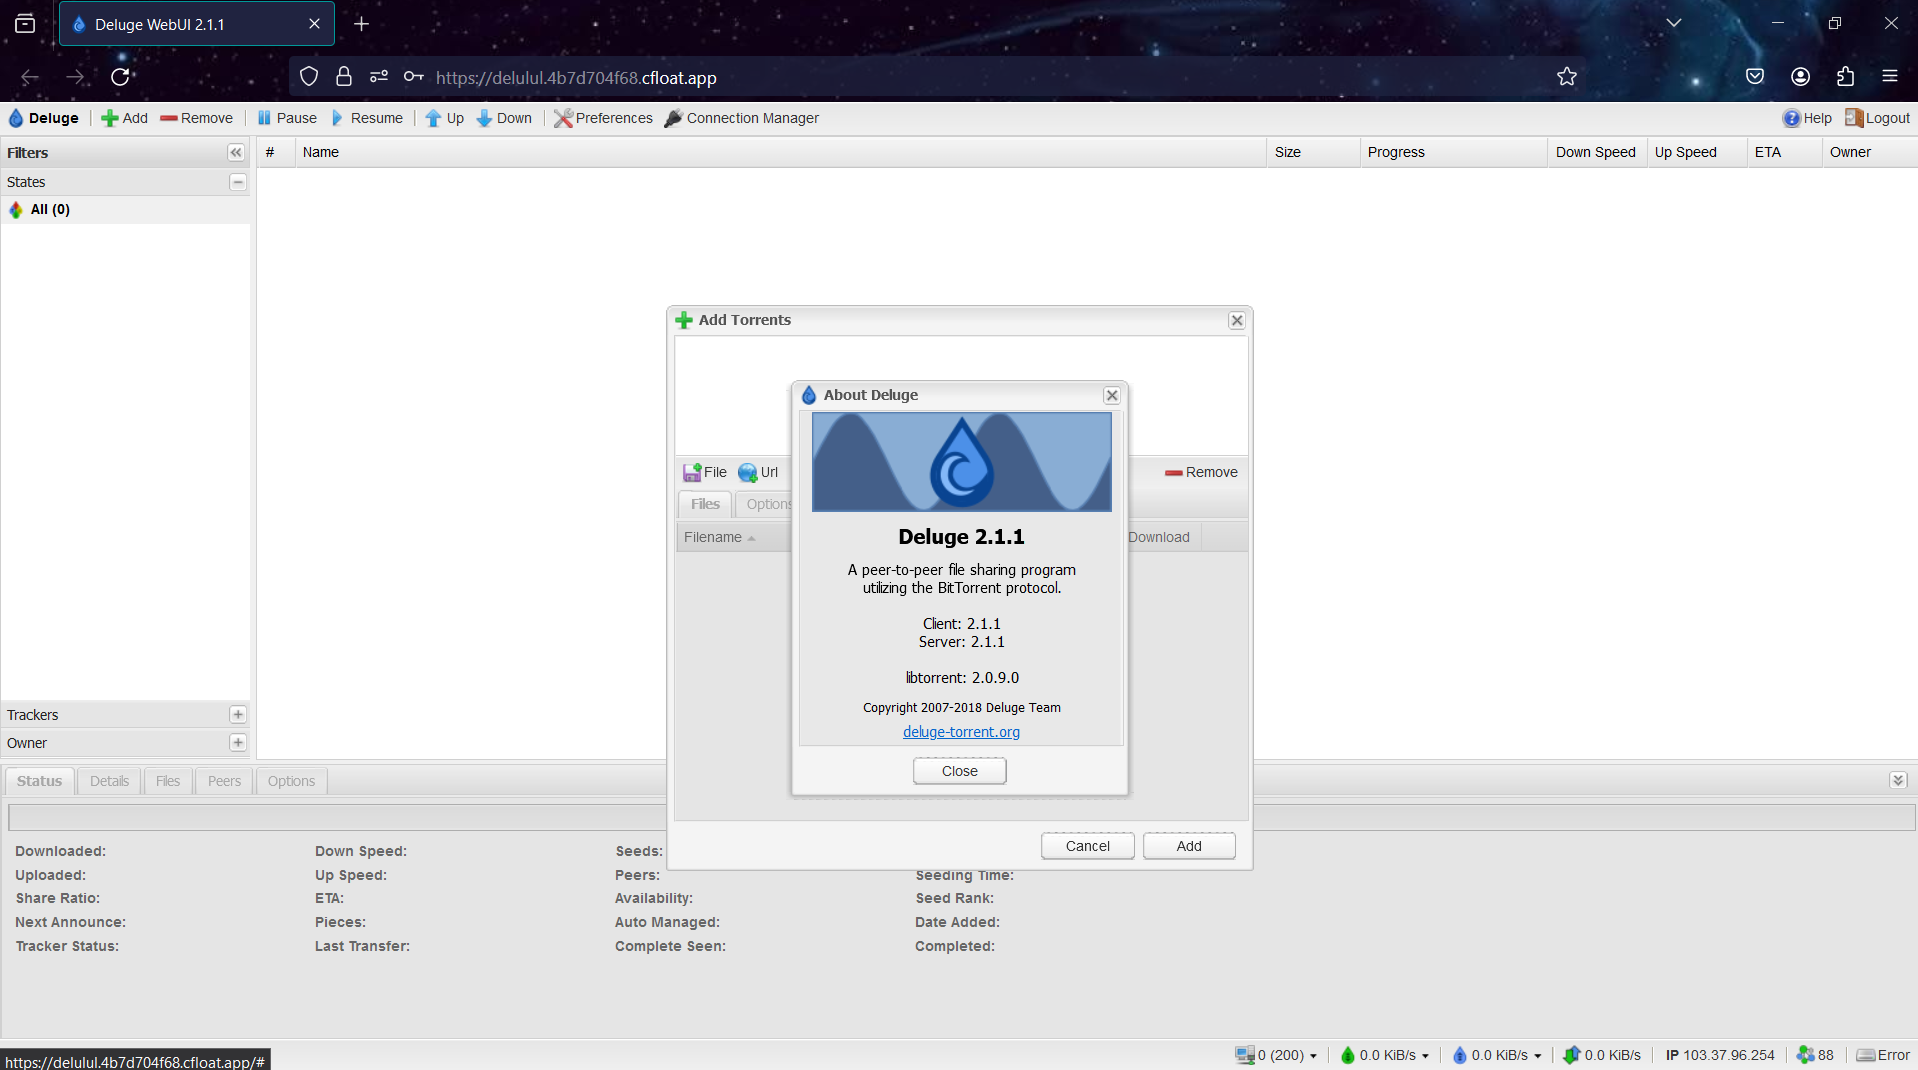Sort torrents by Owner column
This screenshot has height=1070, width=1918.
[x=1869, y=152]
